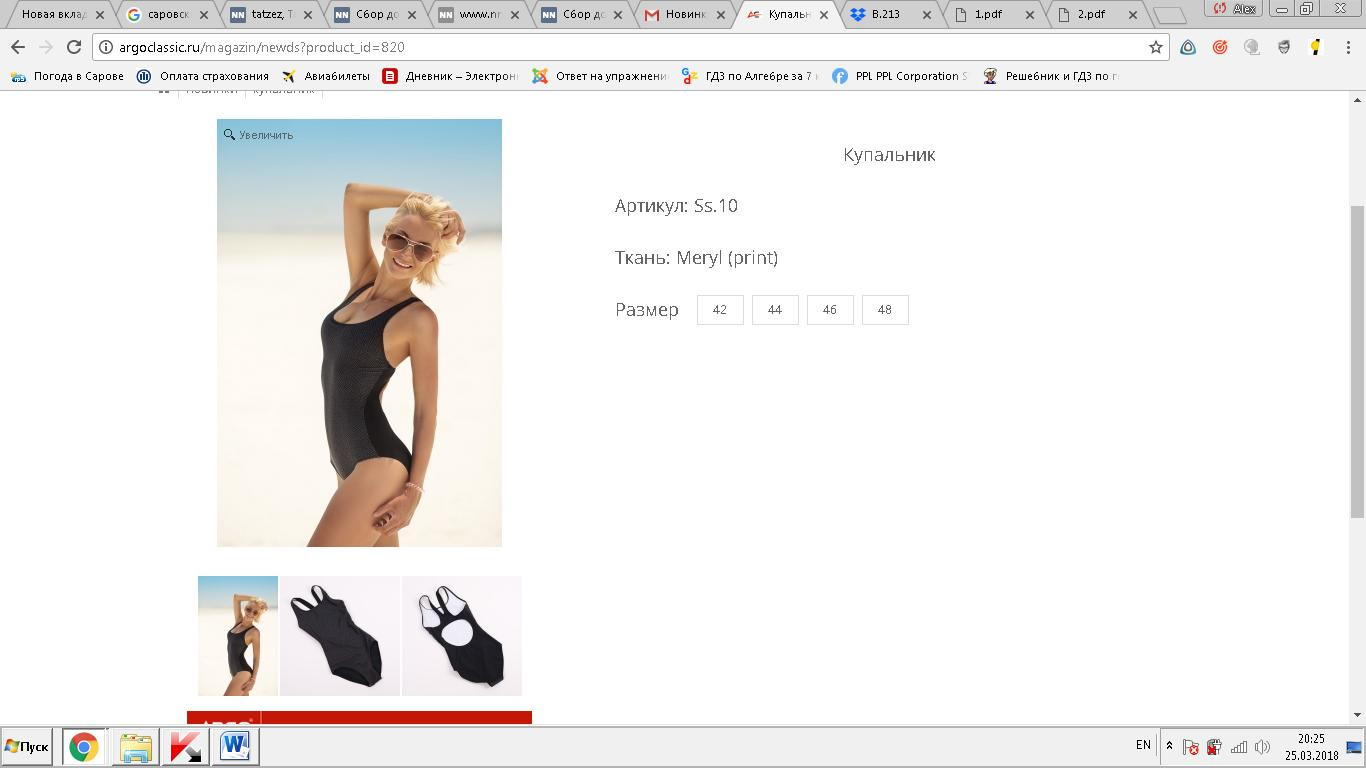
Task: Open the gray masked-face extension icon
Action: click(x=1284, y=47)
